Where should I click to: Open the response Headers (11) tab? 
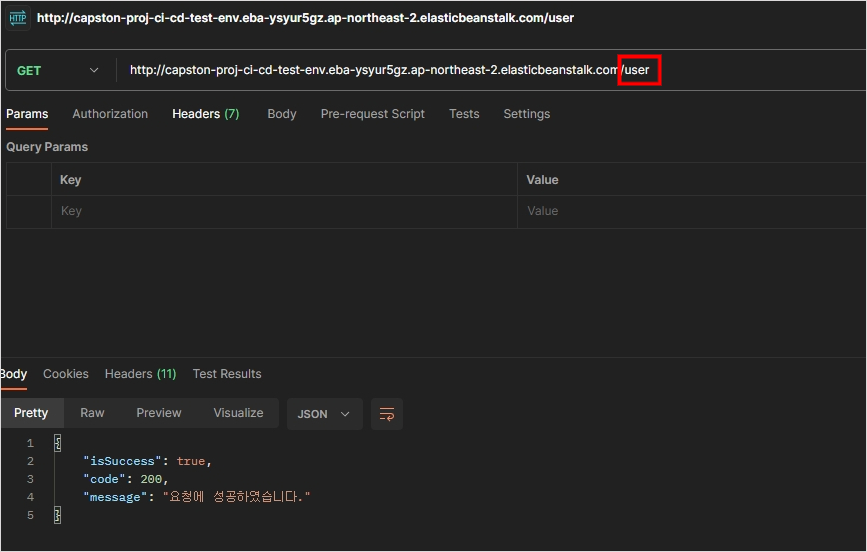140,374
